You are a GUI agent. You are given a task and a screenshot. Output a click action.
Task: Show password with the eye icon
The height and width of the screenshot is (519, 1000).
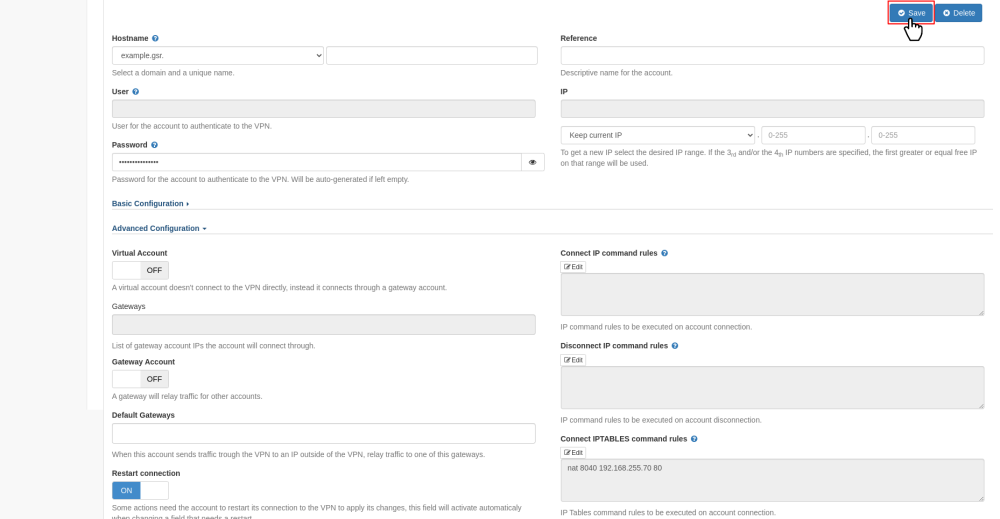[x=532, y=162]
